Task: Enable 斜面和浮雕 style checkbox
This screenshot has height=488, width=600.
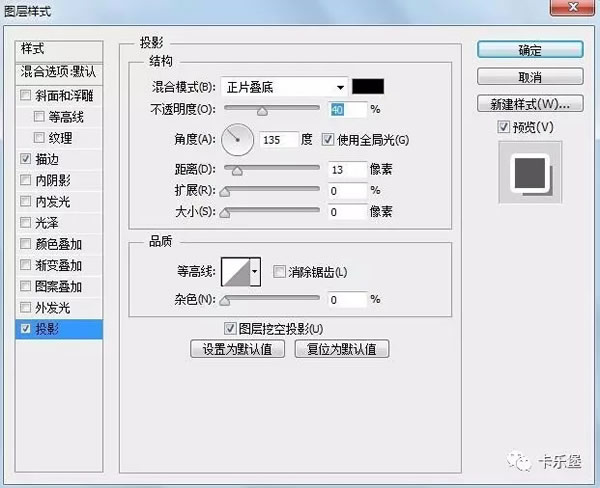Action: 26,95
